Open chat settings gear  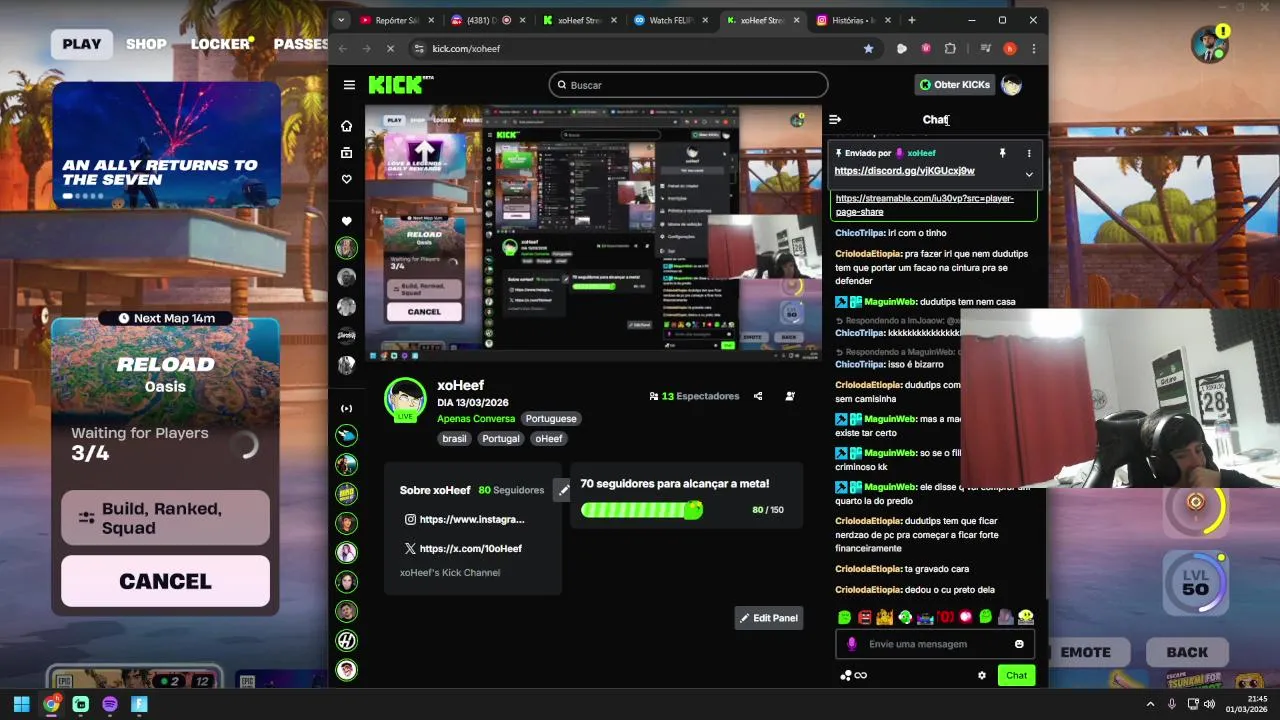coord(981,675)
